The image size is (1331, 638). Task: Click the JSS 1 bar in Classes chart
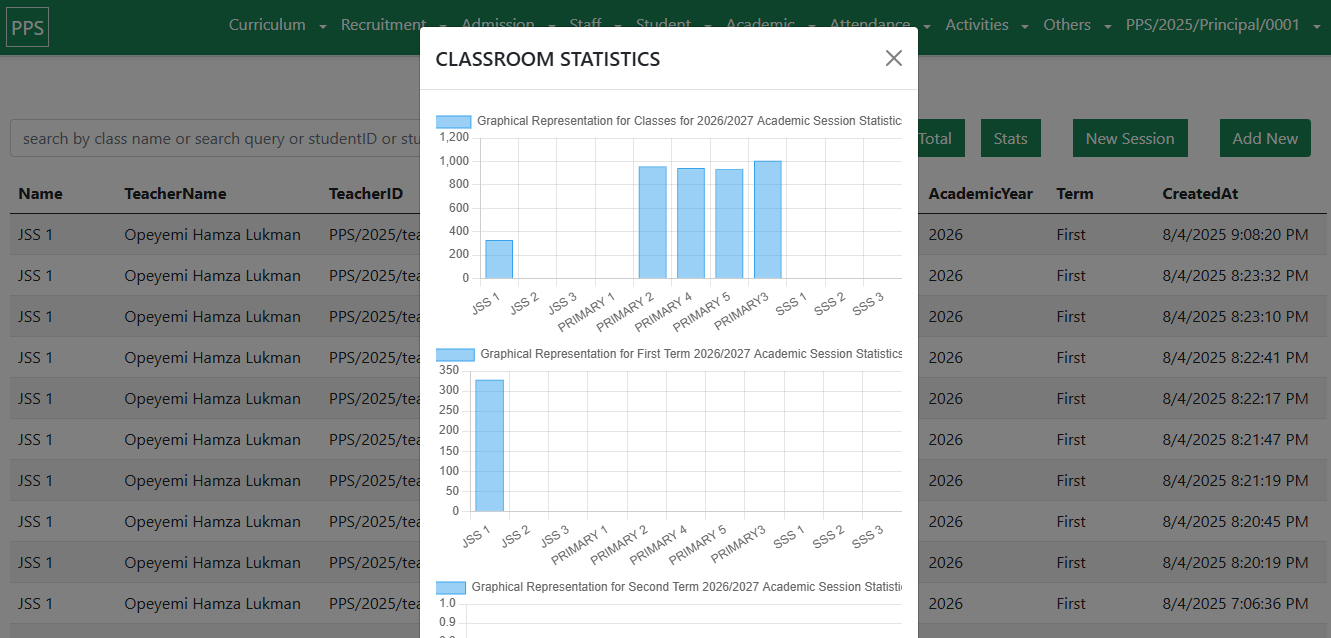coord(499,259)
